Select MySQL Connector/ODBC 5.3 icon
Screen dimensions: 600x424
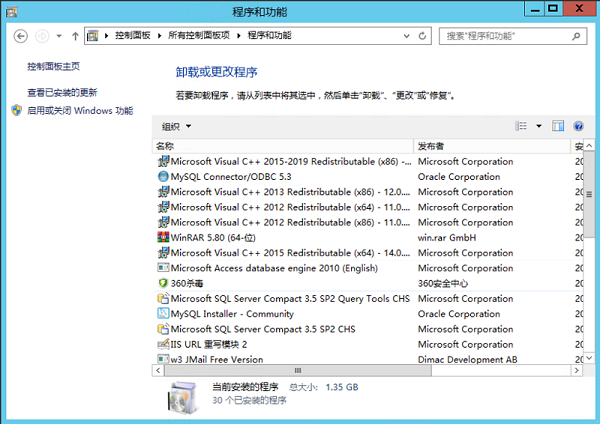[x=163, y=176]
